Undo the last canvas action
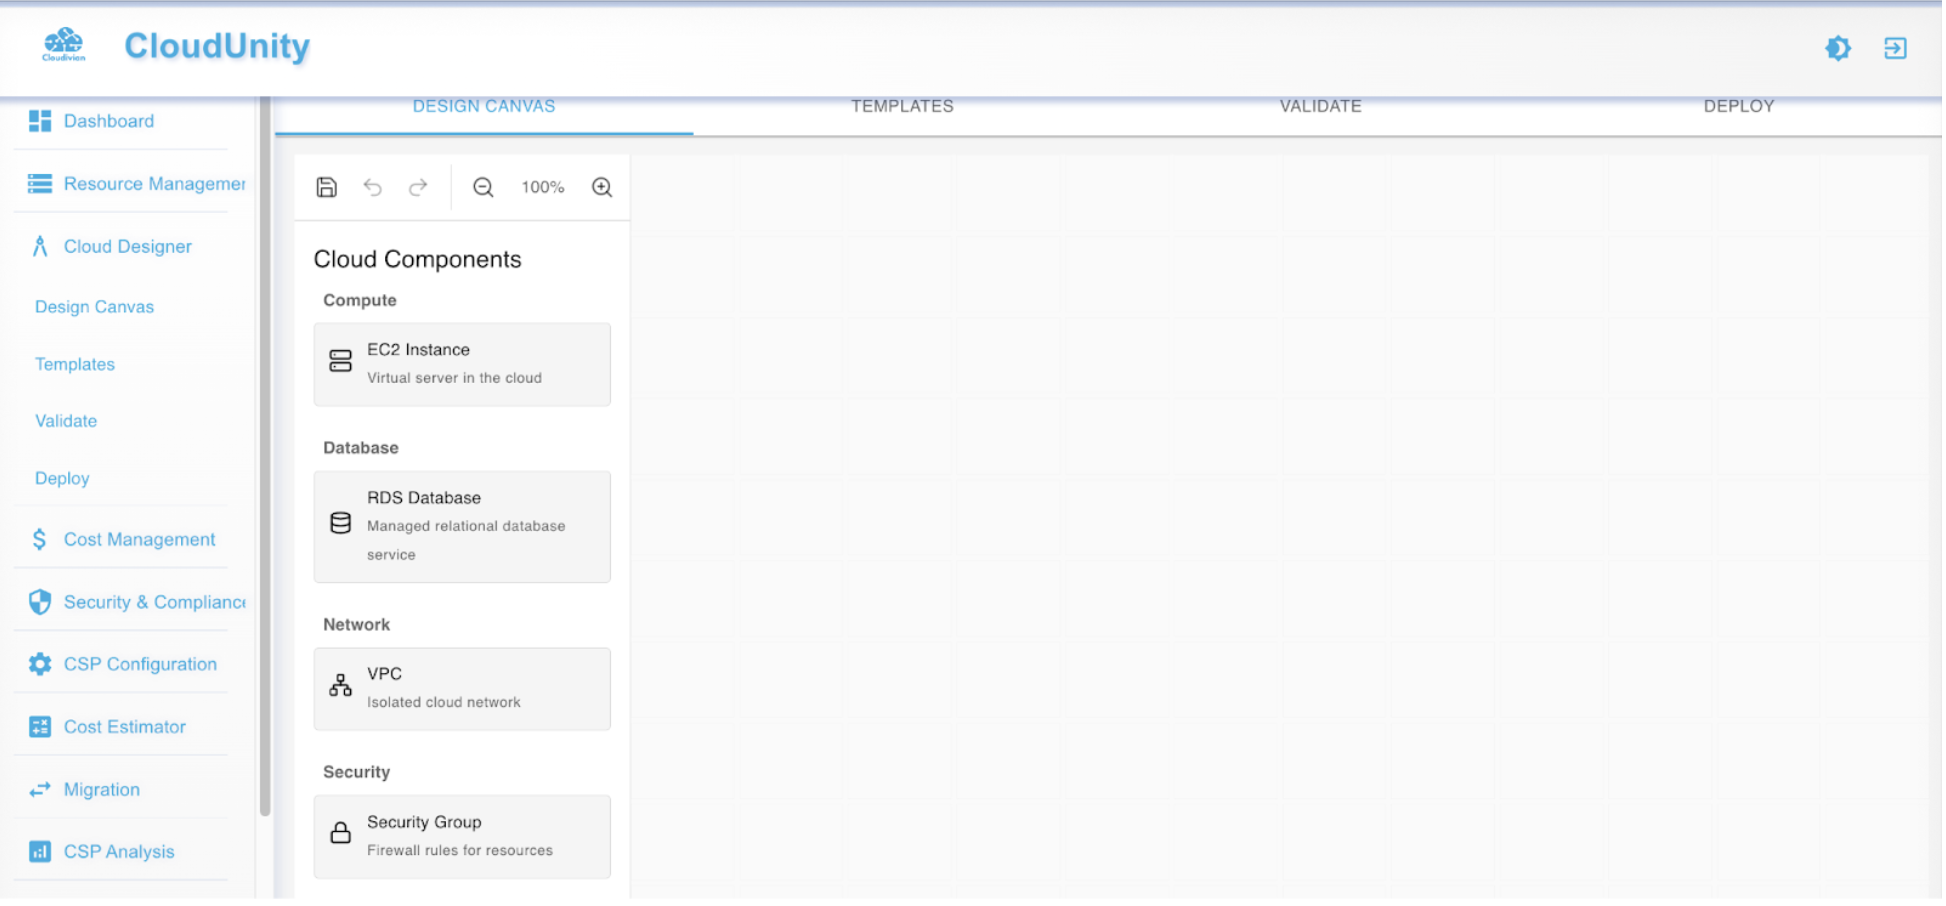The image size is (1946, 906). (372, 187)
